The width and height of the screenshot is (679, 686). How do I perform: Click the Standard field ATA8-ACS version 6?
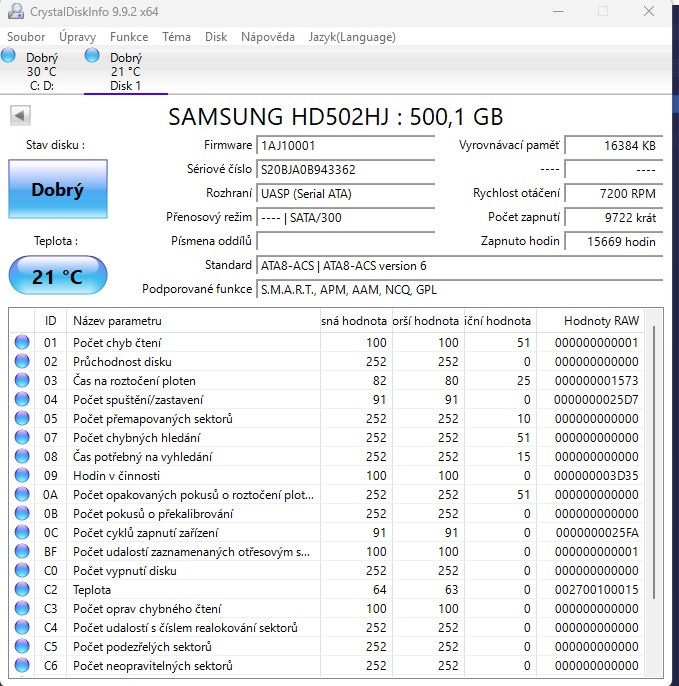point(460,266)
